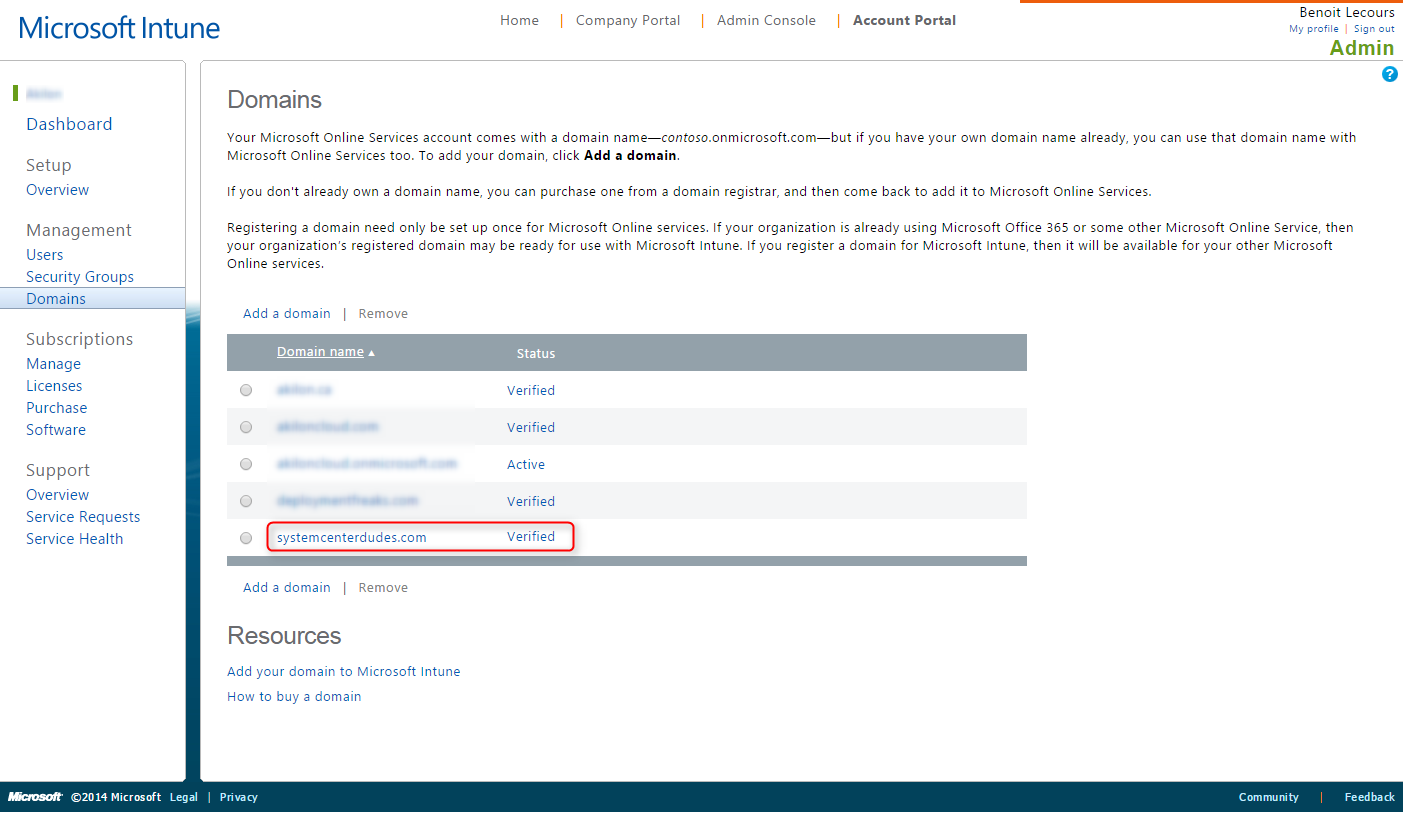Click the Status column header
Screen dimensions: 1403x813
[x=536, y=354]
